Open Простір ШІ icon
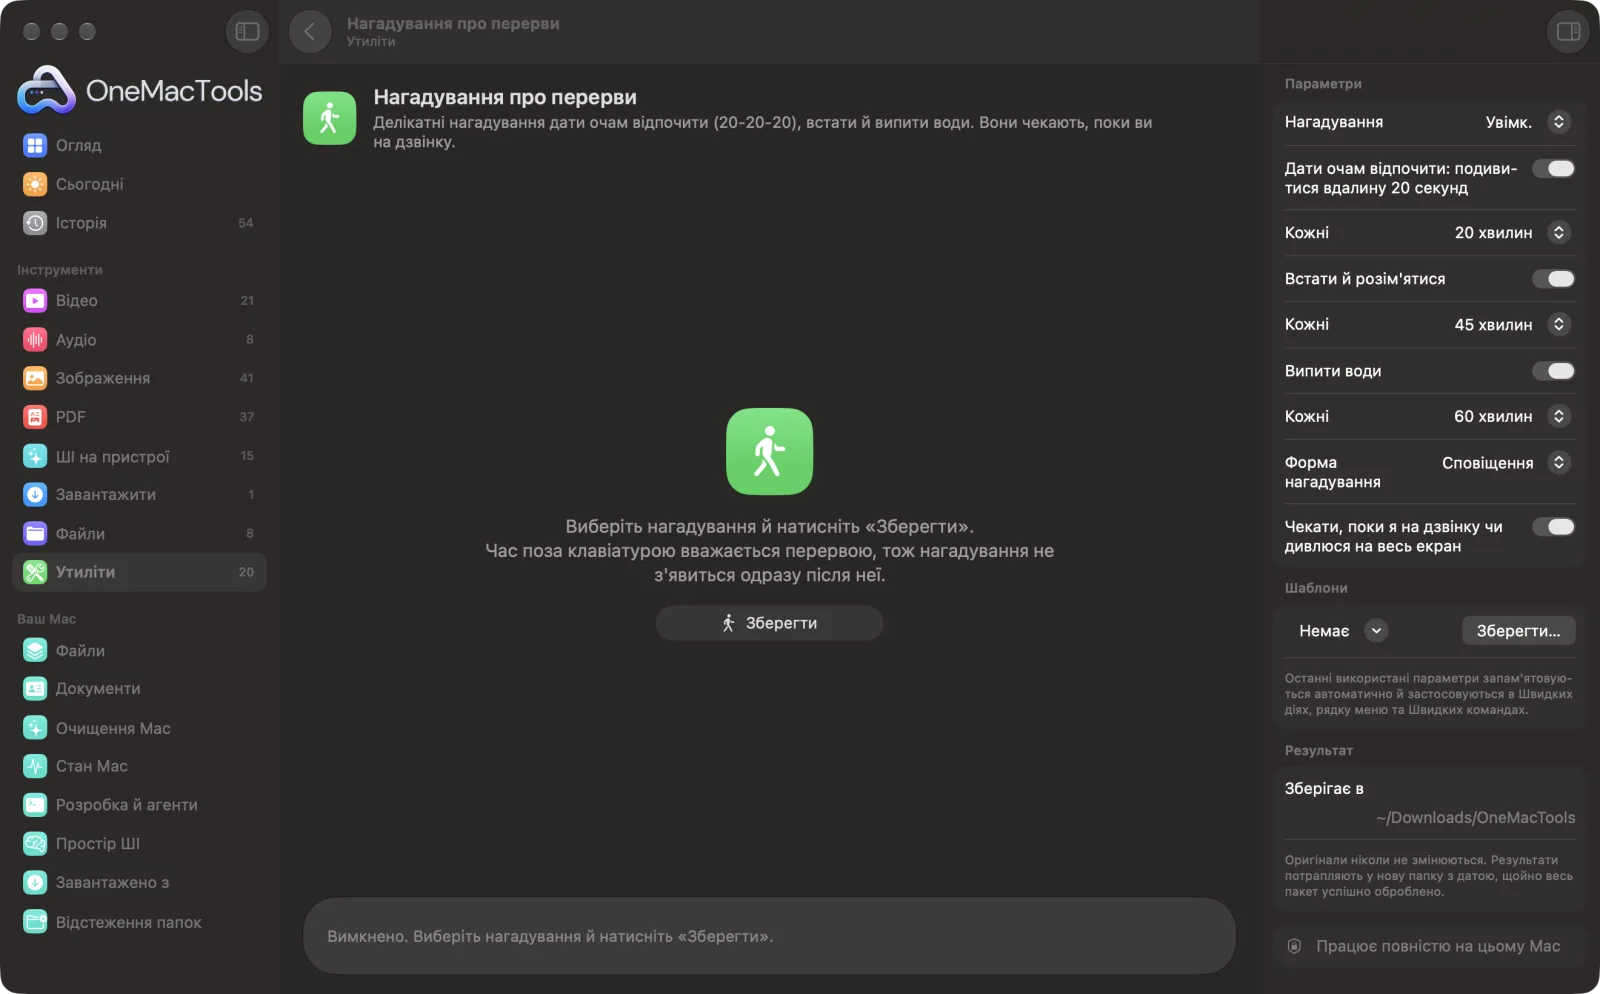The height and width of the screenshot is (994, 1600). 35,844
